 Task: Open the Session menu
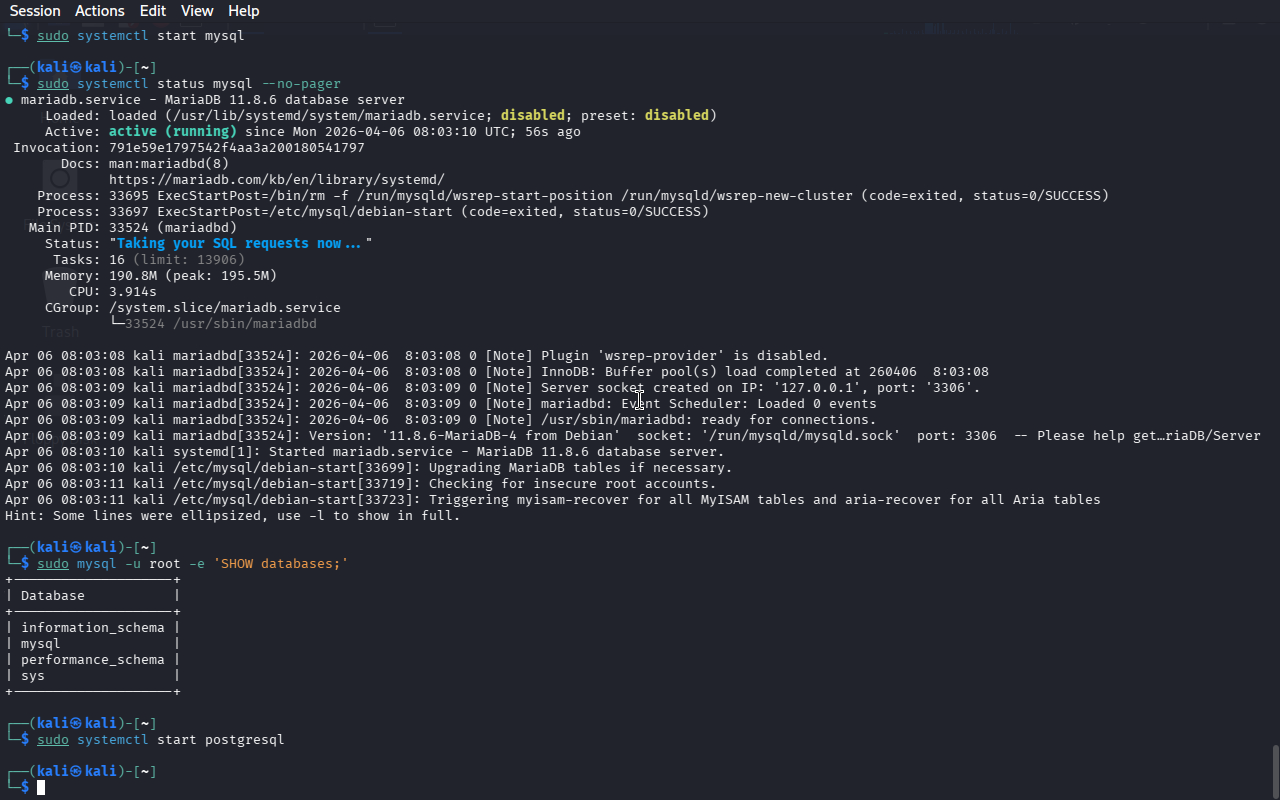35,11
